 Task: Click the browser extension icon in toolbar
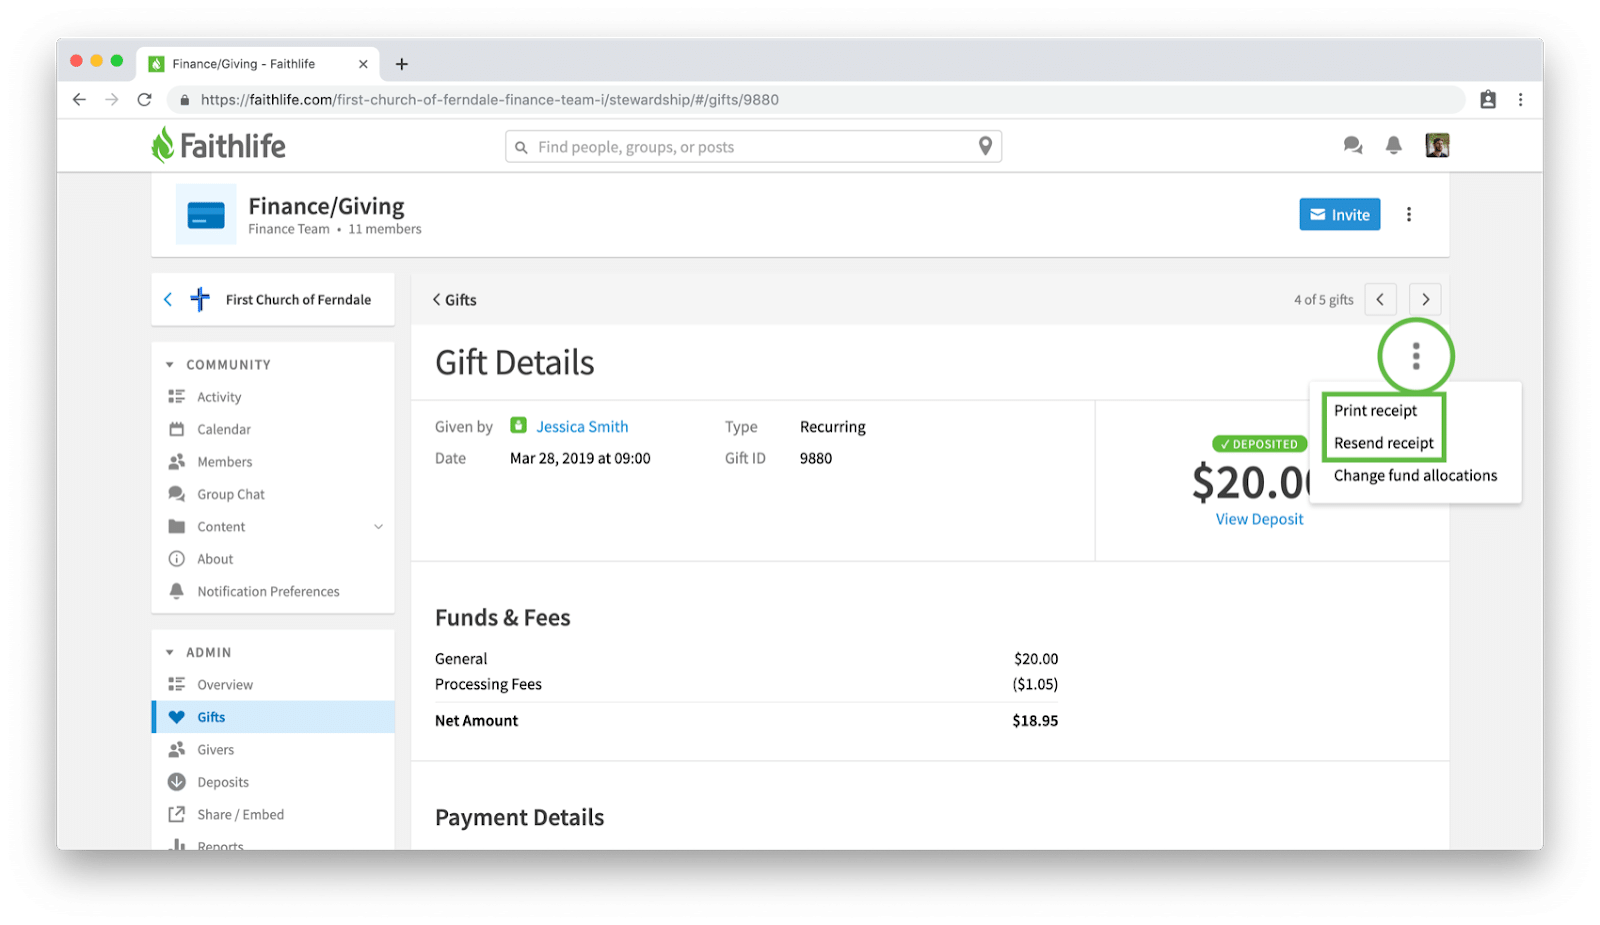pos(1488,99)
